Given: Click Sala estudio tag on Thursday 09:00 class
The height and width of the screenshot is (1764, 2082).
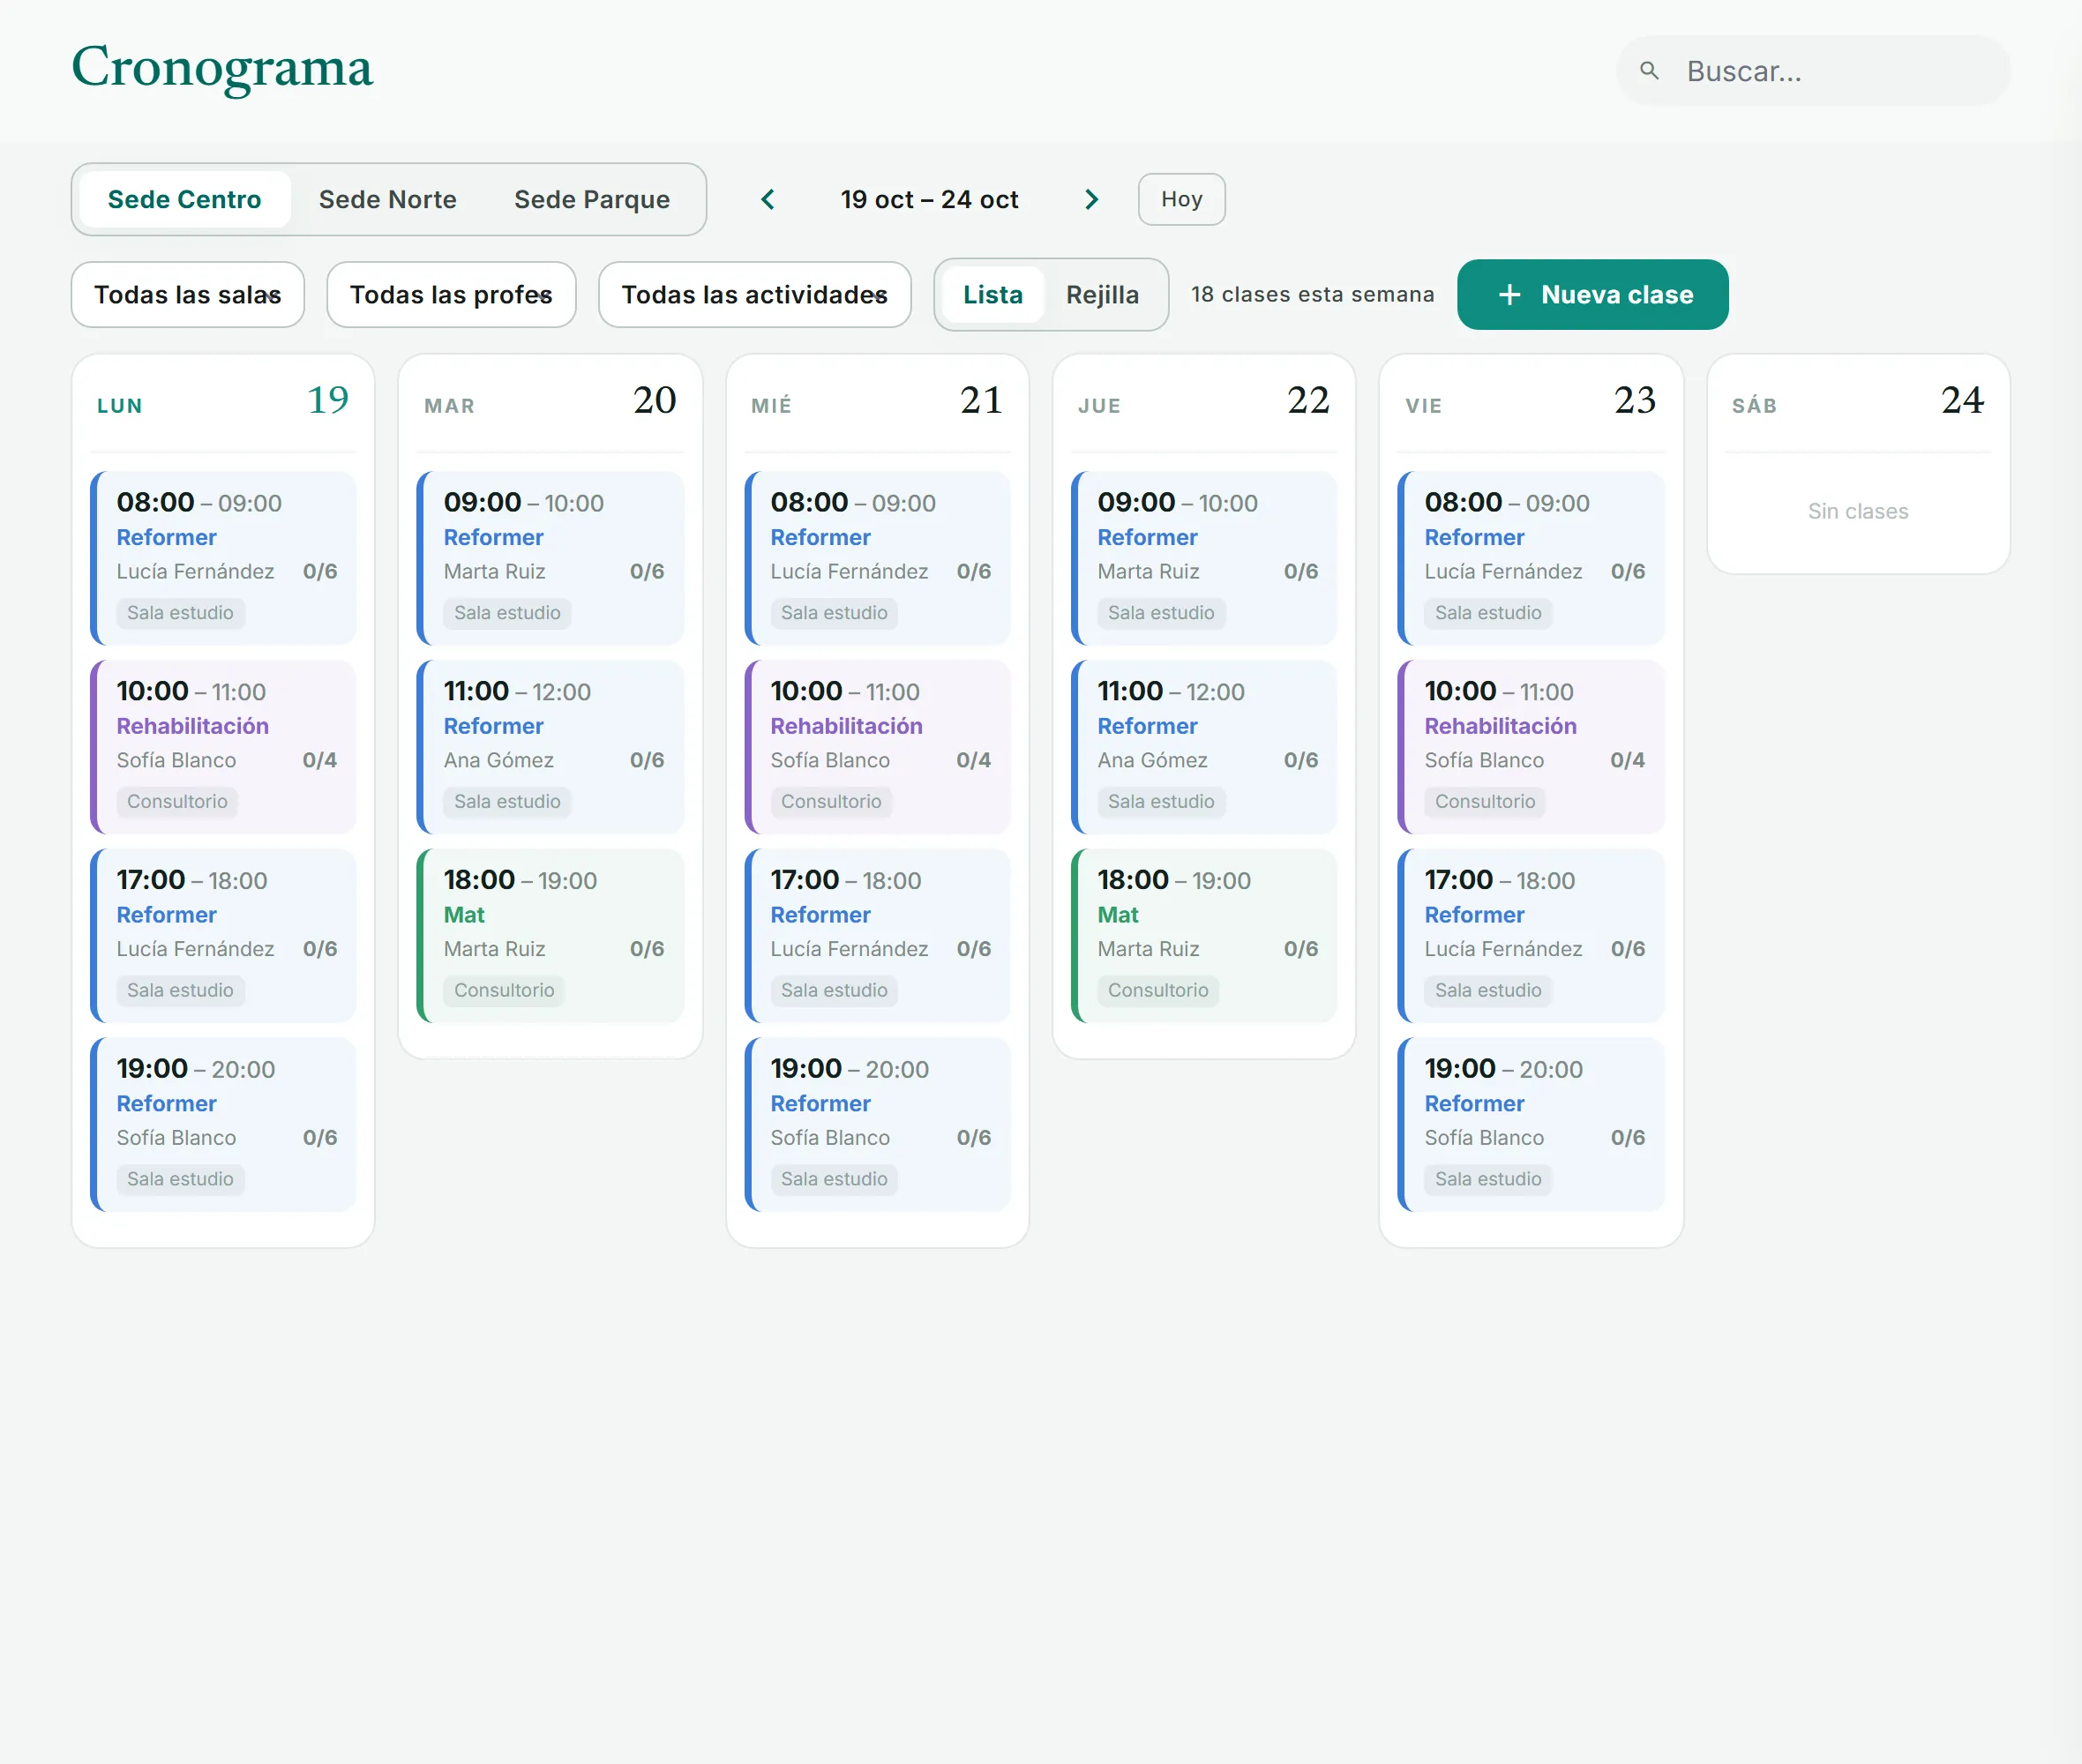Looking at the screenshot, I should point(1161,613).
